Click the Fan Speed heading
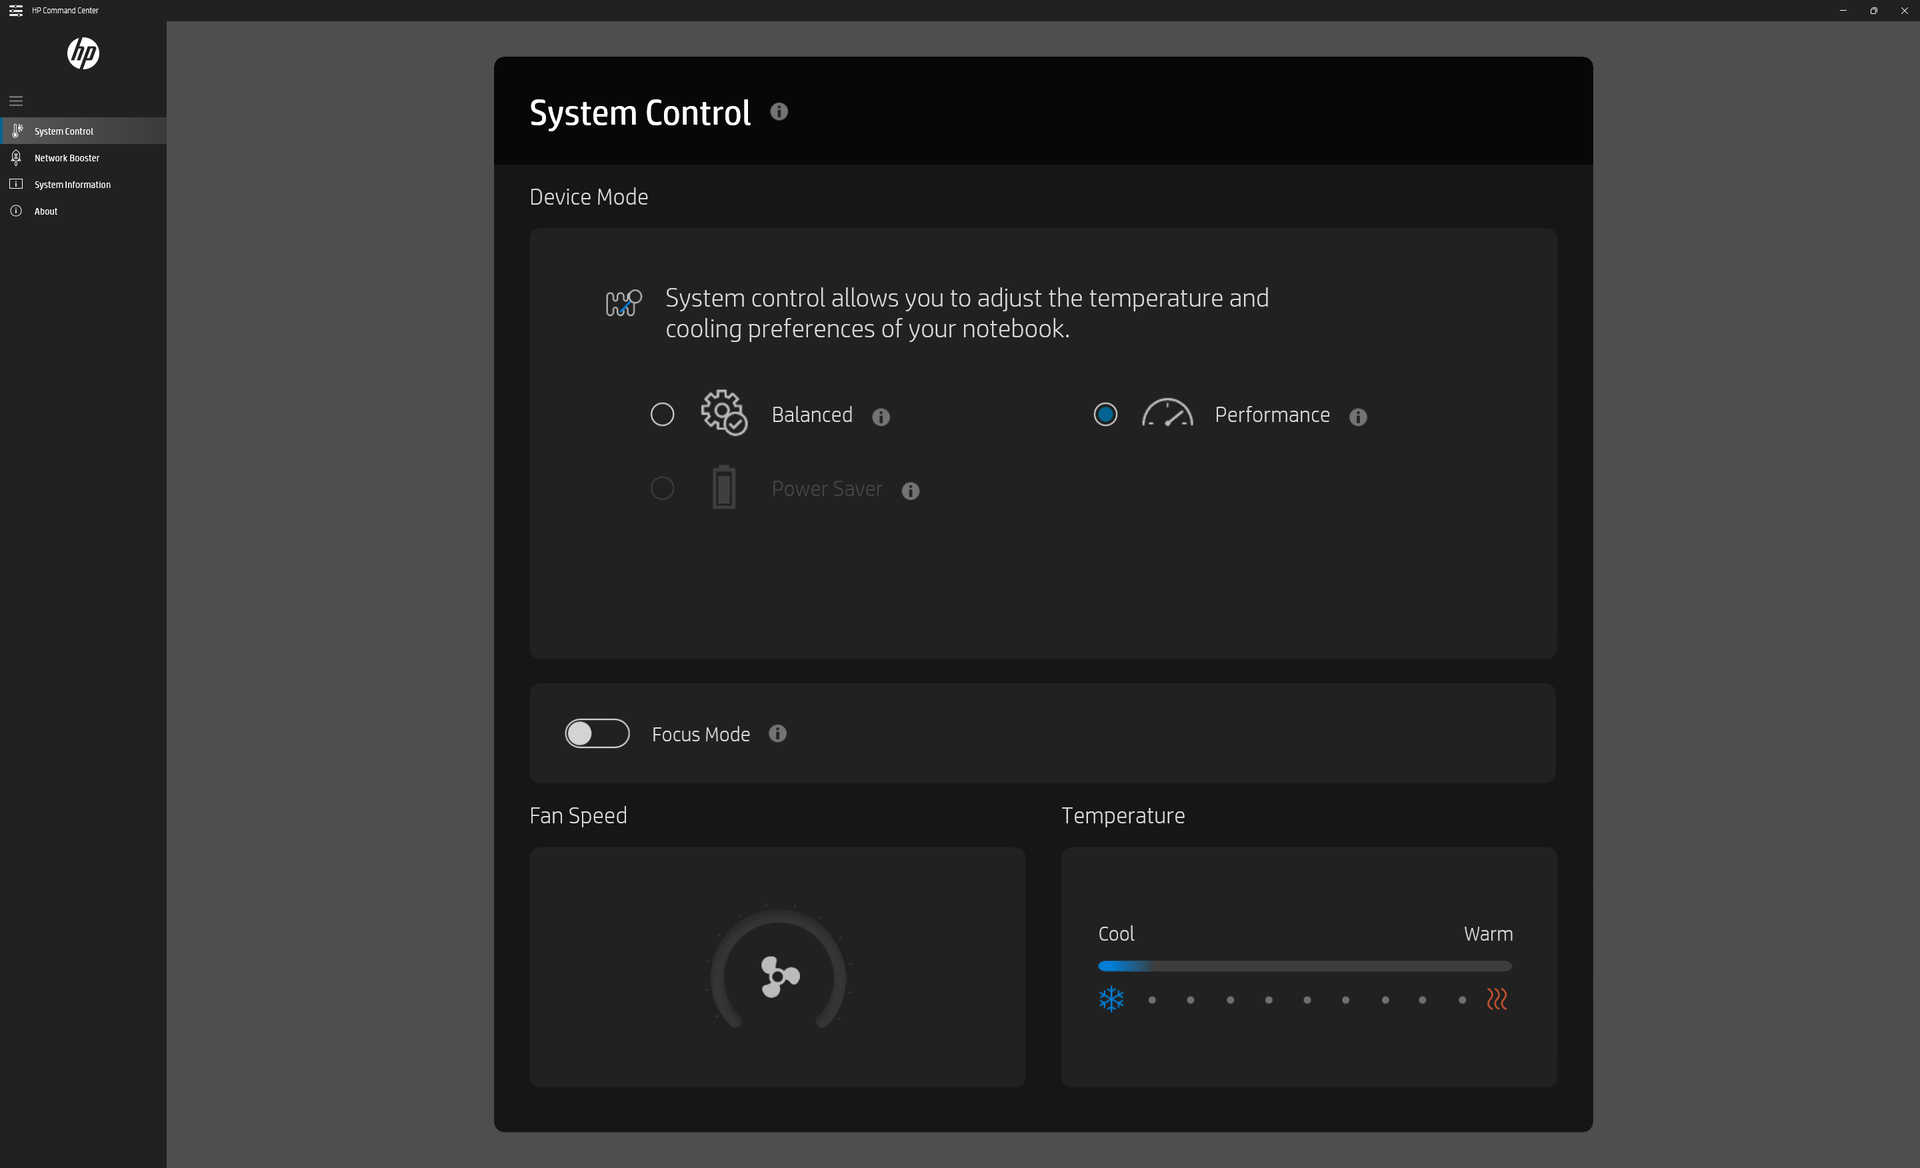This screenshot has width=1920, height=1168. point(578,816)
